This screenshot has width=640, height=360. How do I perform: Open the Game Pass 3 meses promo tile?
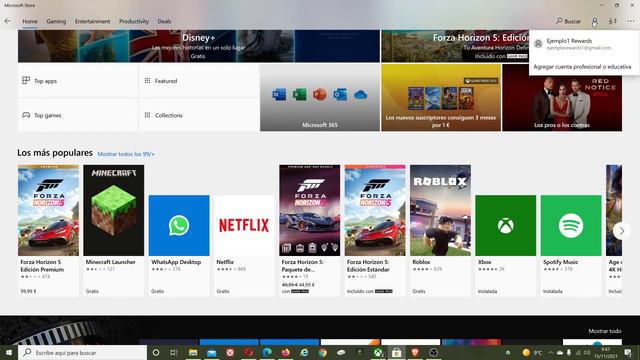pos(441,98)
